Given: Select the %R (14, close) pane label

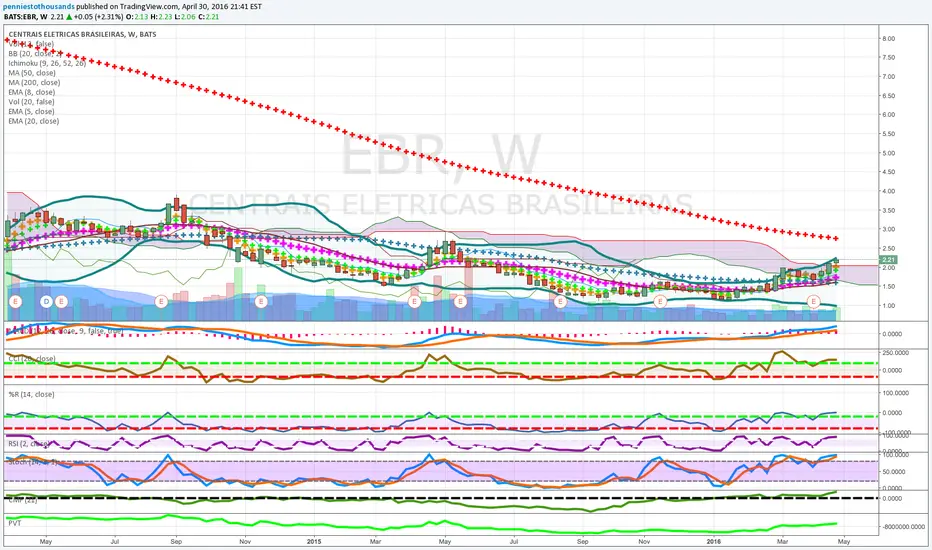Looking at the screenshot, I should 31,394.
